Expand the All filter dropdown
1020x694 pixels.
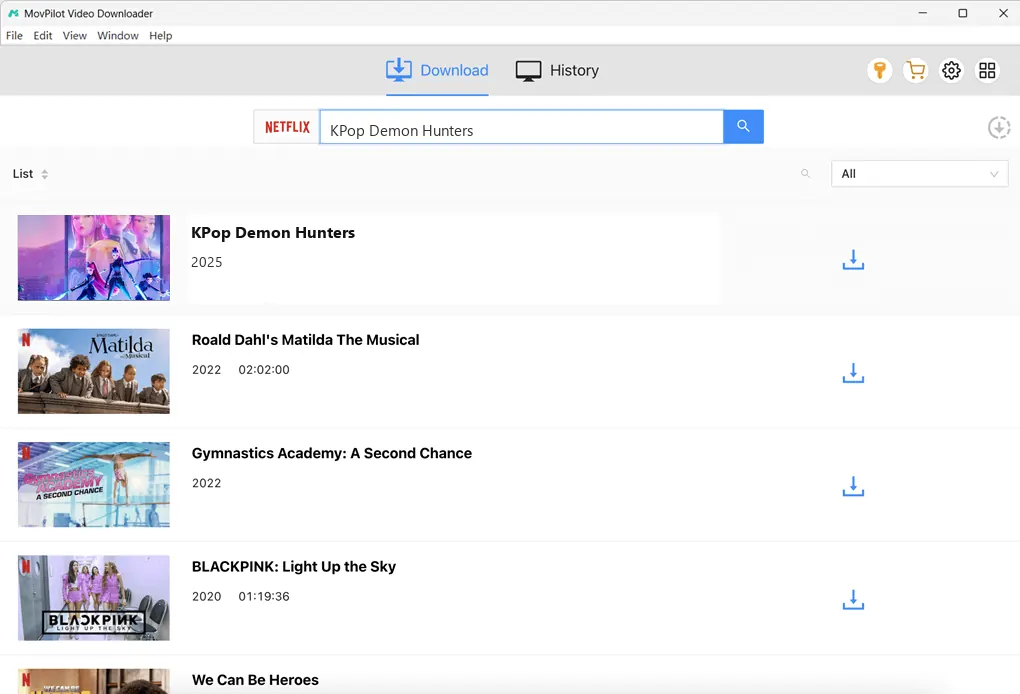919,174
